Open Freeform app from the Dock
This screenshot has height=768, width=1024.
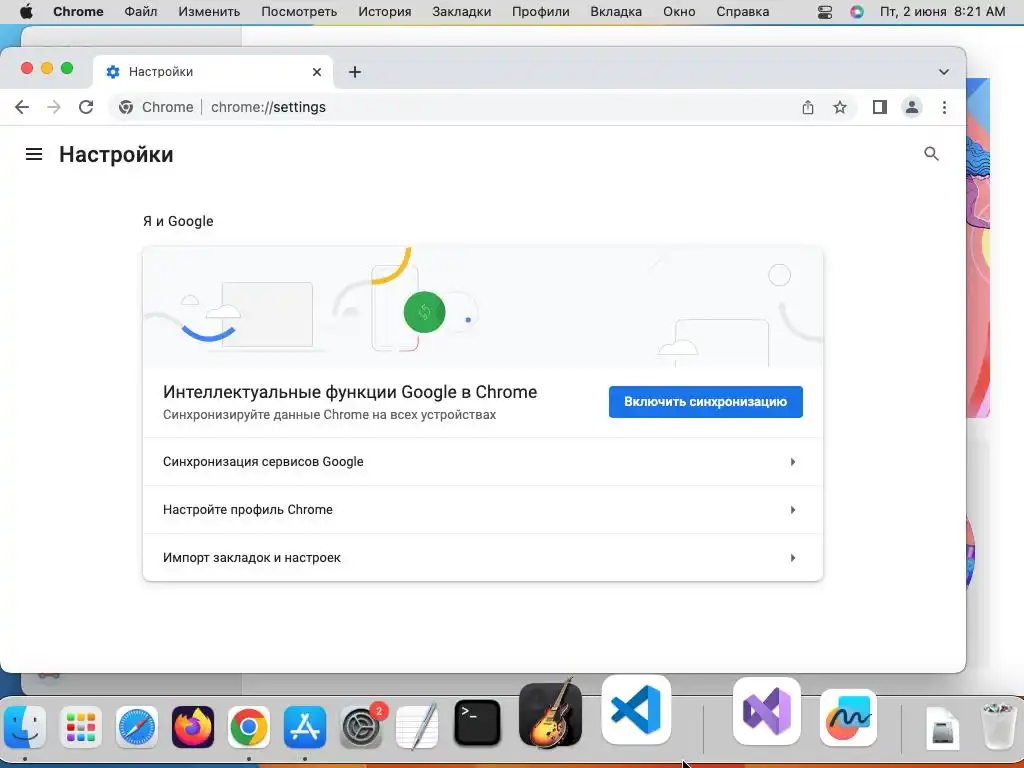click(848, 718)
